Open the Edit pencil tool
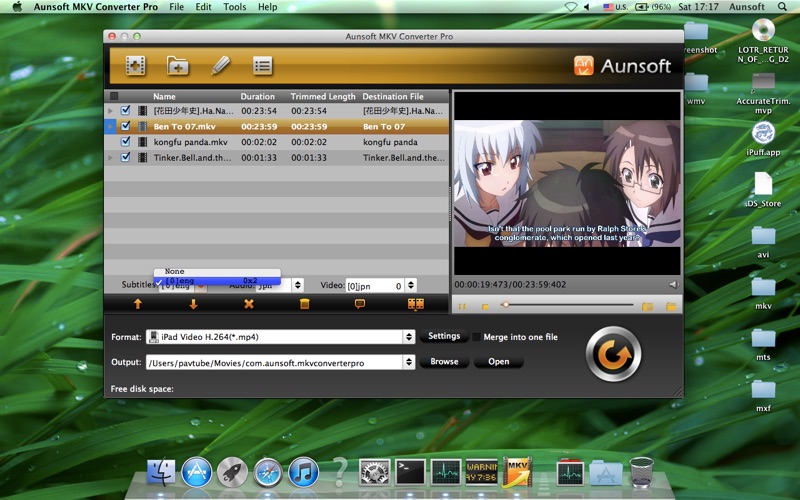 coord(220,65)
